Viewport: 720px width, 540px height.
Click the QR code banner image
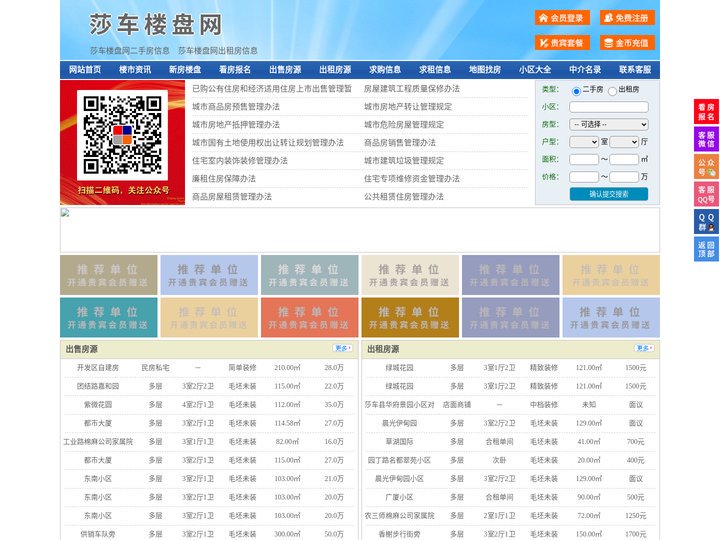tap(123, 142)
